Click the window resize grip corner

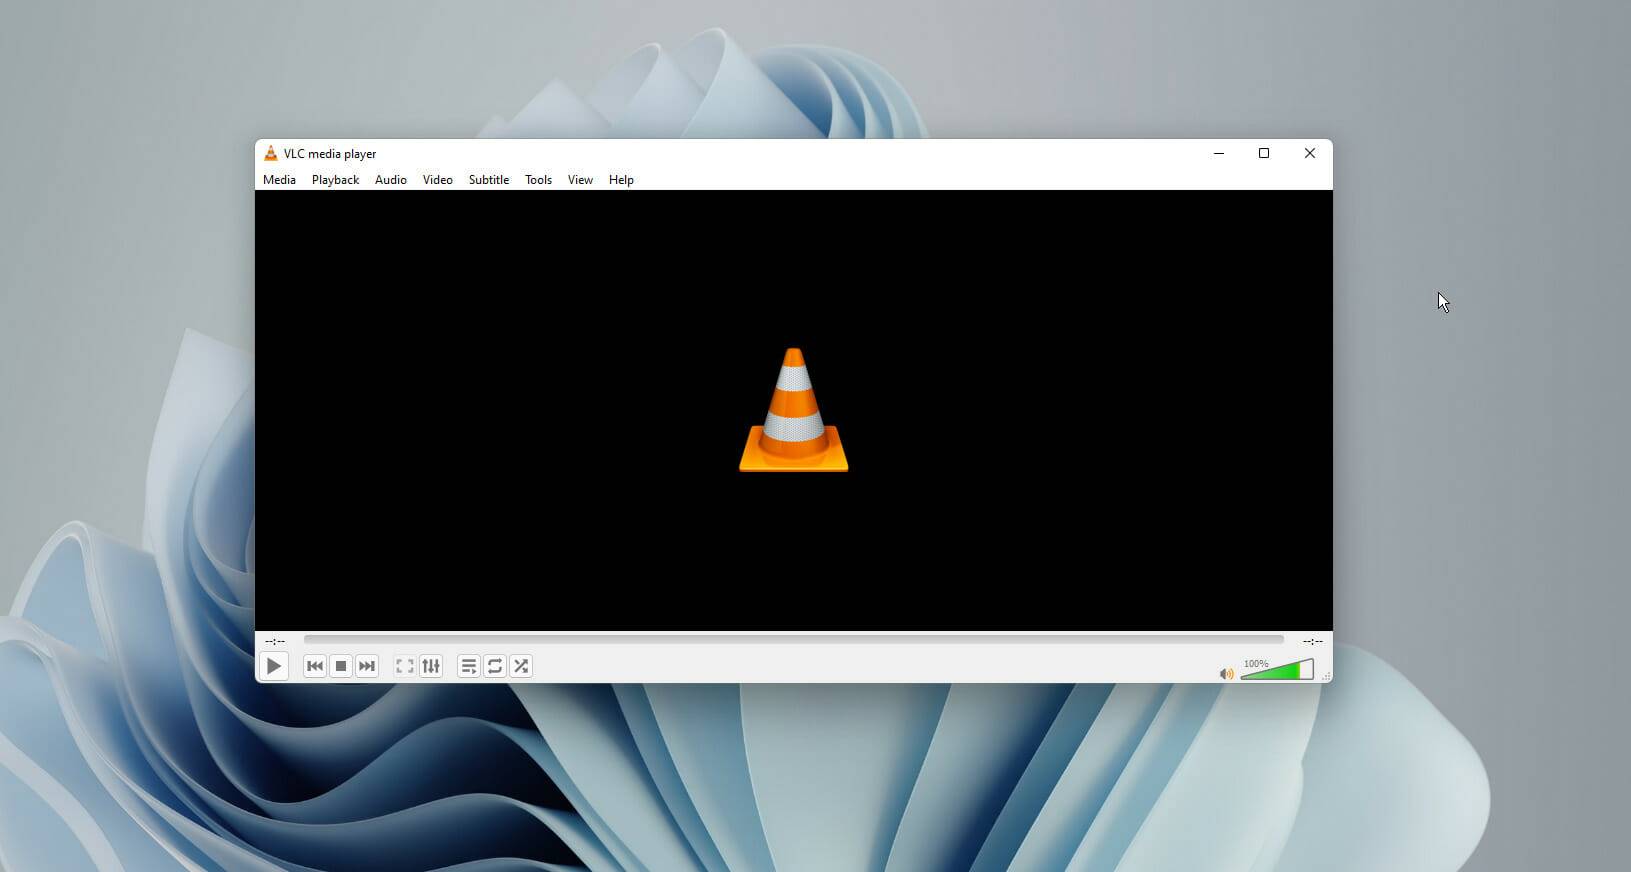click(1327, 677)
